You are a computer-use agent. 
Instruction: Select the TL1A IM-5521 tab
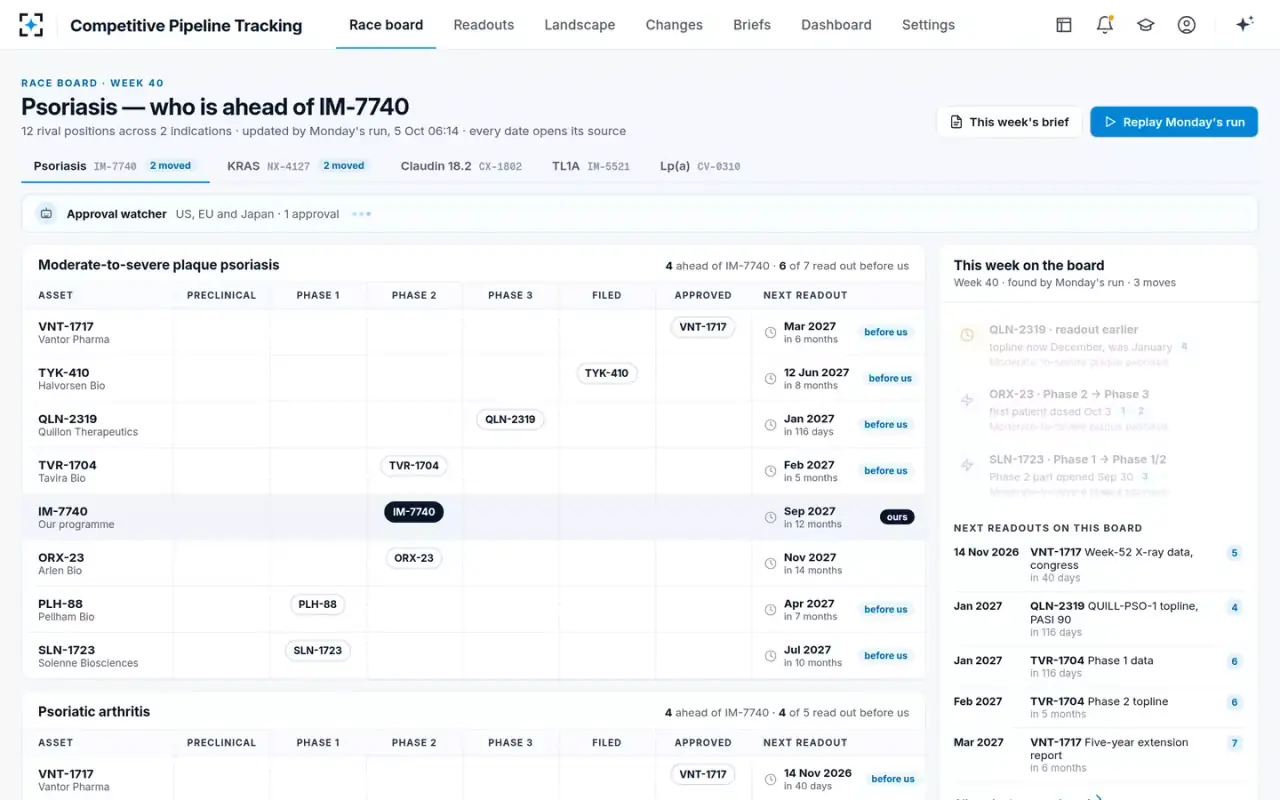(591, 166)
